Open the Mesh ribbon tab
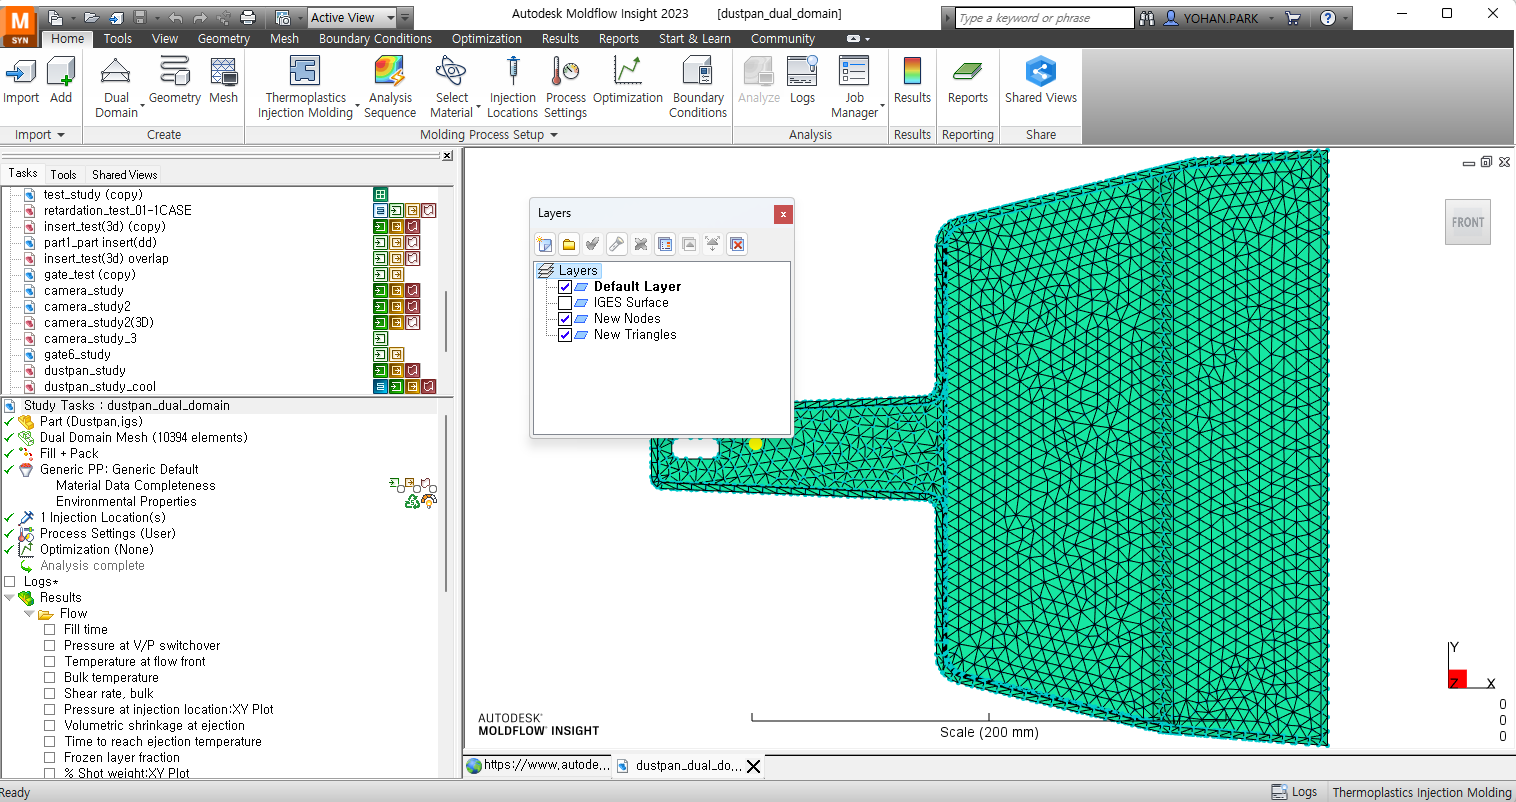1516x802 pixels. pos(284,39)
